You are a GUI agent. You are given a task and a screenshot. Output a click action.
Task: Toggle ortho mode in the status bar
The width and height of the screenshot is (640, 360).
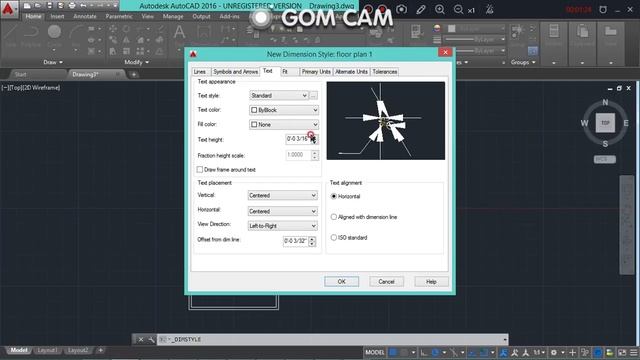coord(424,352)
